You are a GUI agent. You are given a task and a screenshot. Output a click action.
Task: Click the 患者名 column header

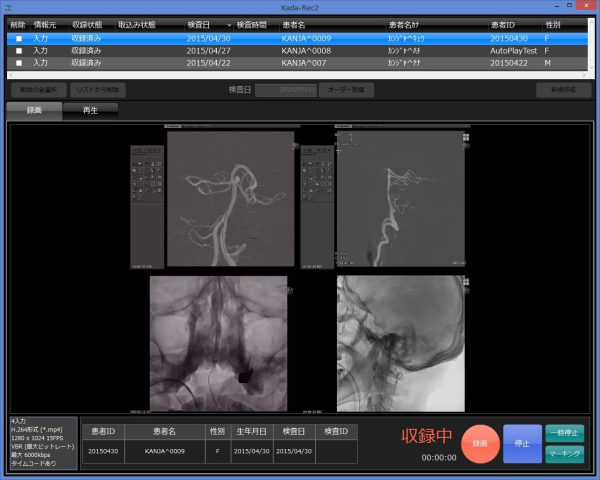[299, 23]
